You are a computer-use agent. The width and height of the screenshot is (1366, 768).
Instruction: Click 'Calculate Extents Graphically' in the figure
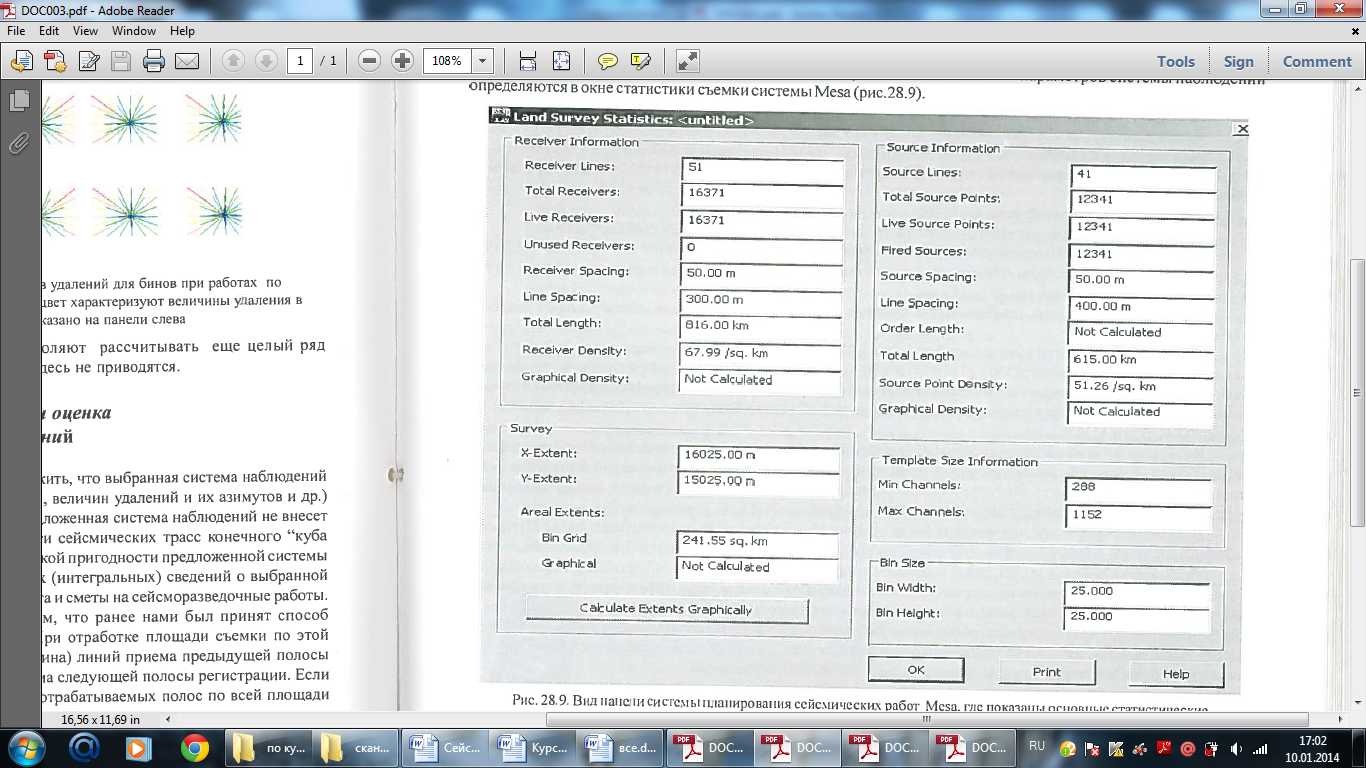pyautogui.click(x=666, y=609)
